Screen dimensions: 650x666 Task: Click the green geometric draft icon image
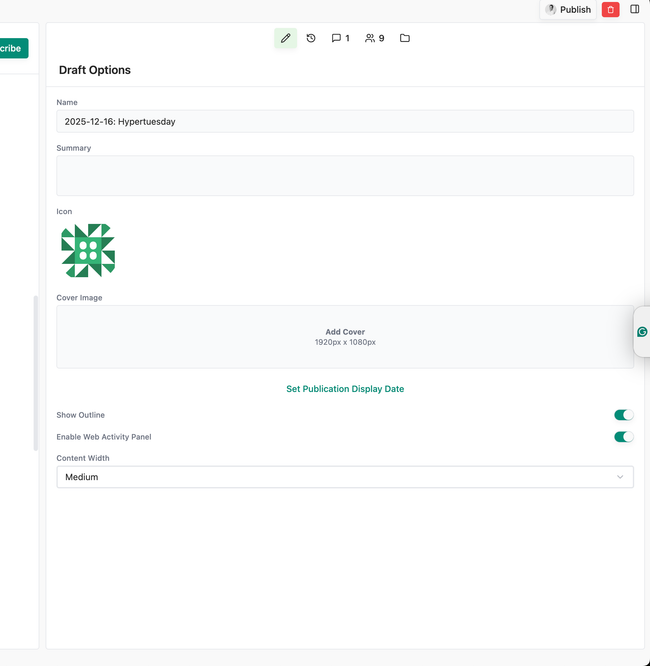88,250
